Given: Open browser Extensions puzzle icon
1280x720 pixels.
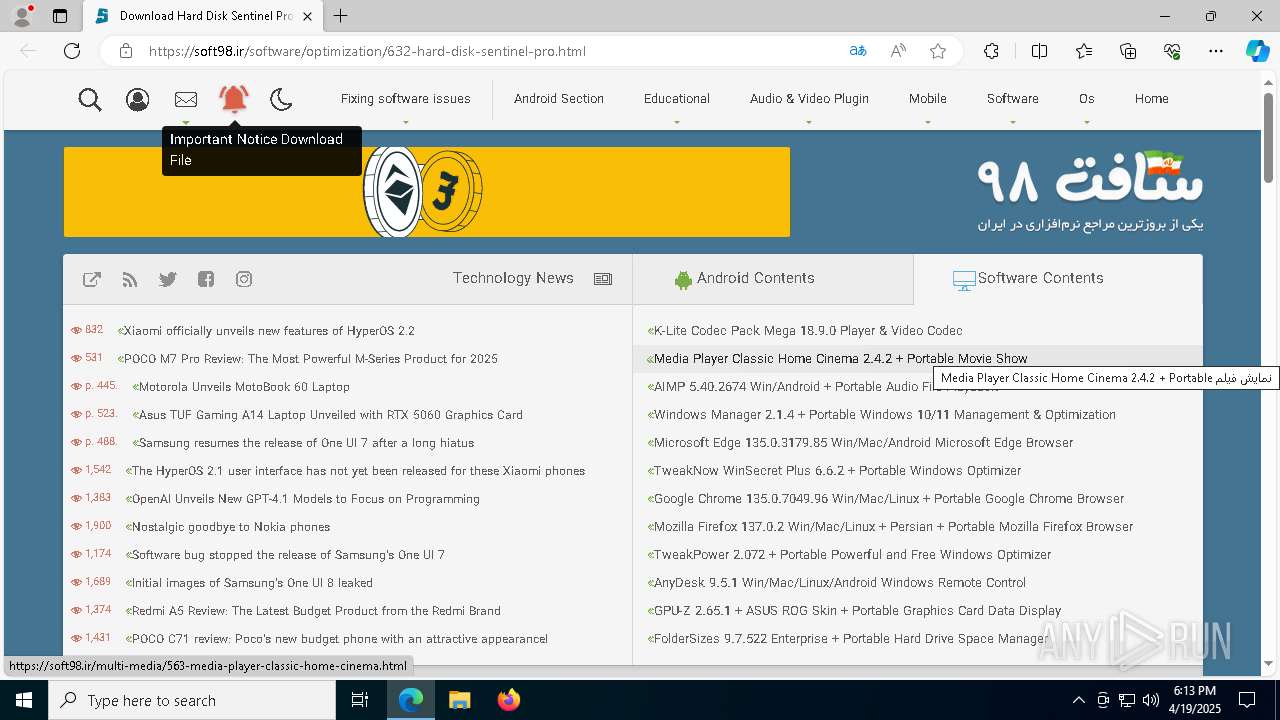Looking at the screenshot, I should tap(991, 51).
